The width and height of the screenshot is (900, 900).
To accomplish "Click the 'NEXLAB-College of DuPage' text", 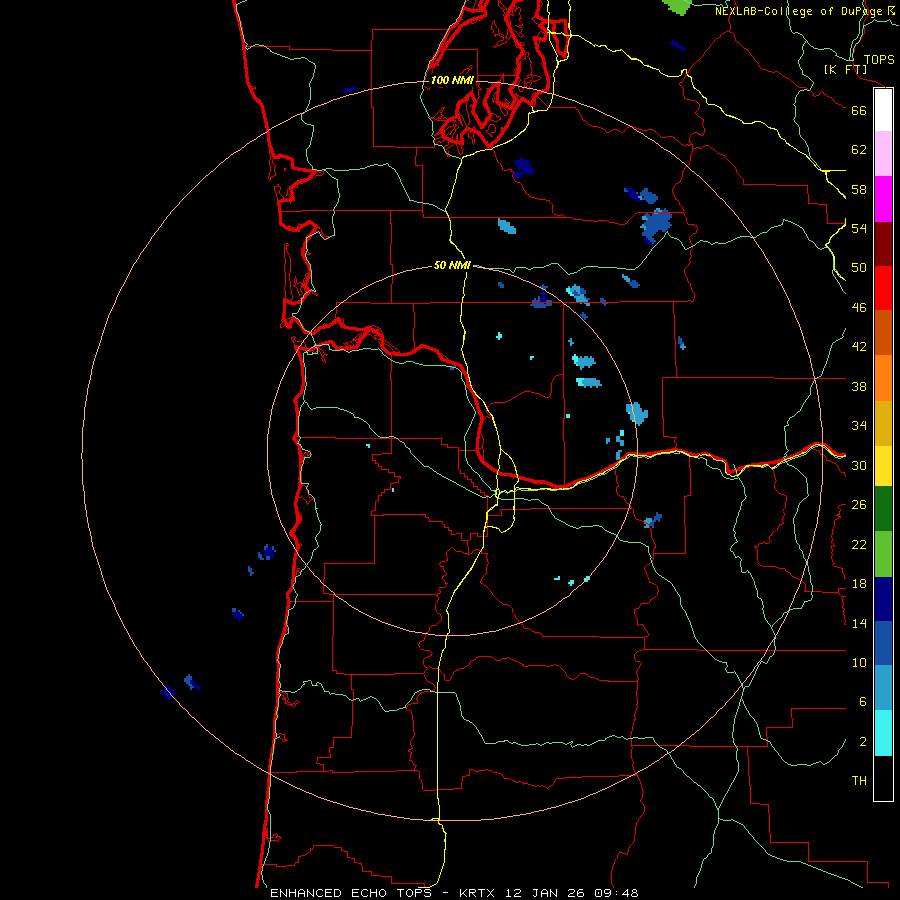I will click(x=800, y=11).
